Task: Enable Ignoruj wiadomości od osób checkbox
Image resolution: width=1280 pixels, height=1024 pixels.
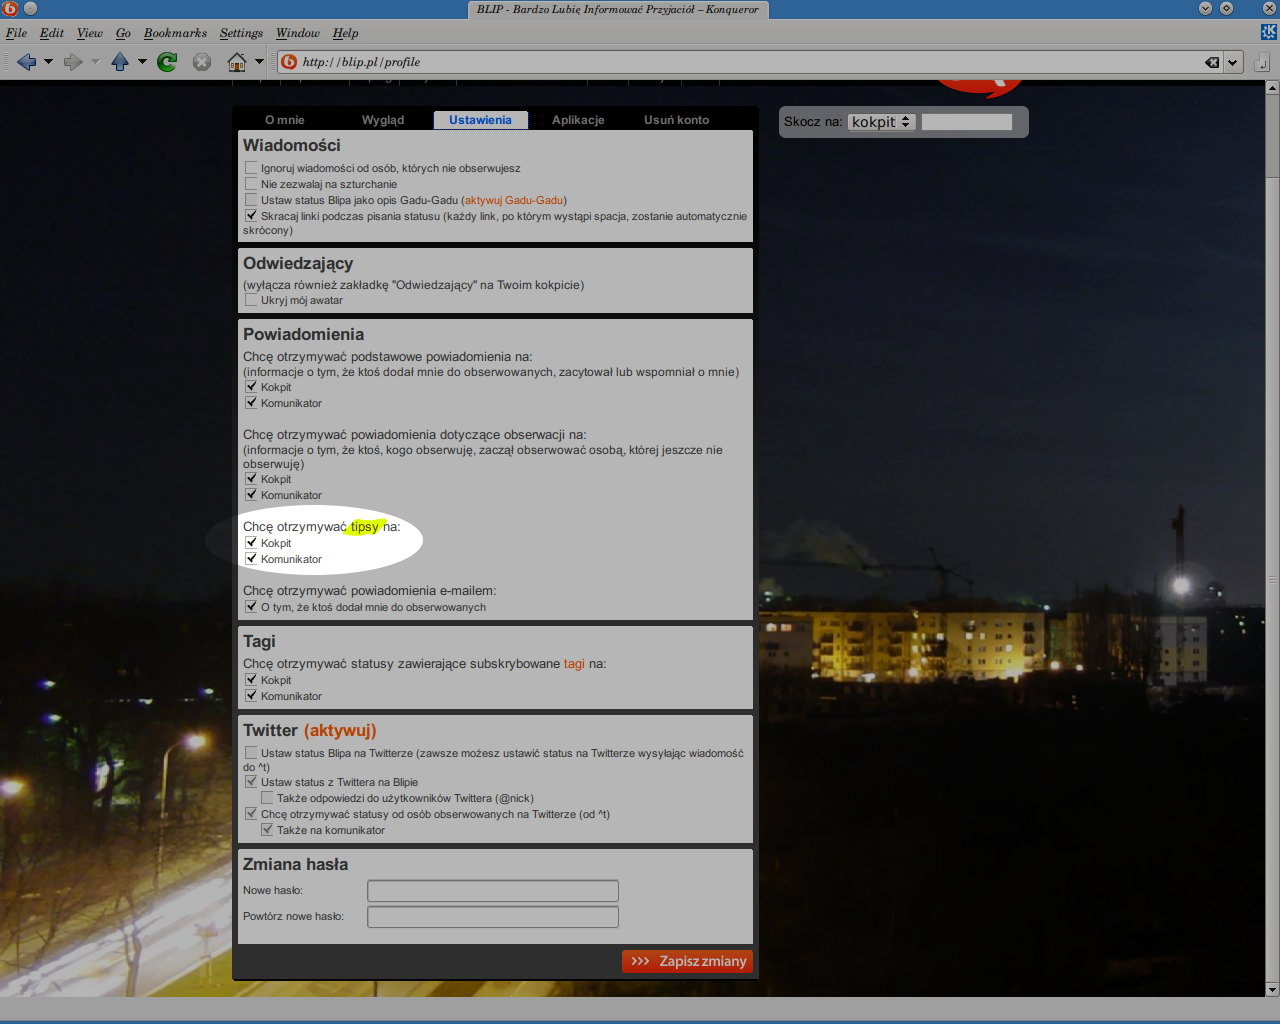Action: click(x=251, y=168)
